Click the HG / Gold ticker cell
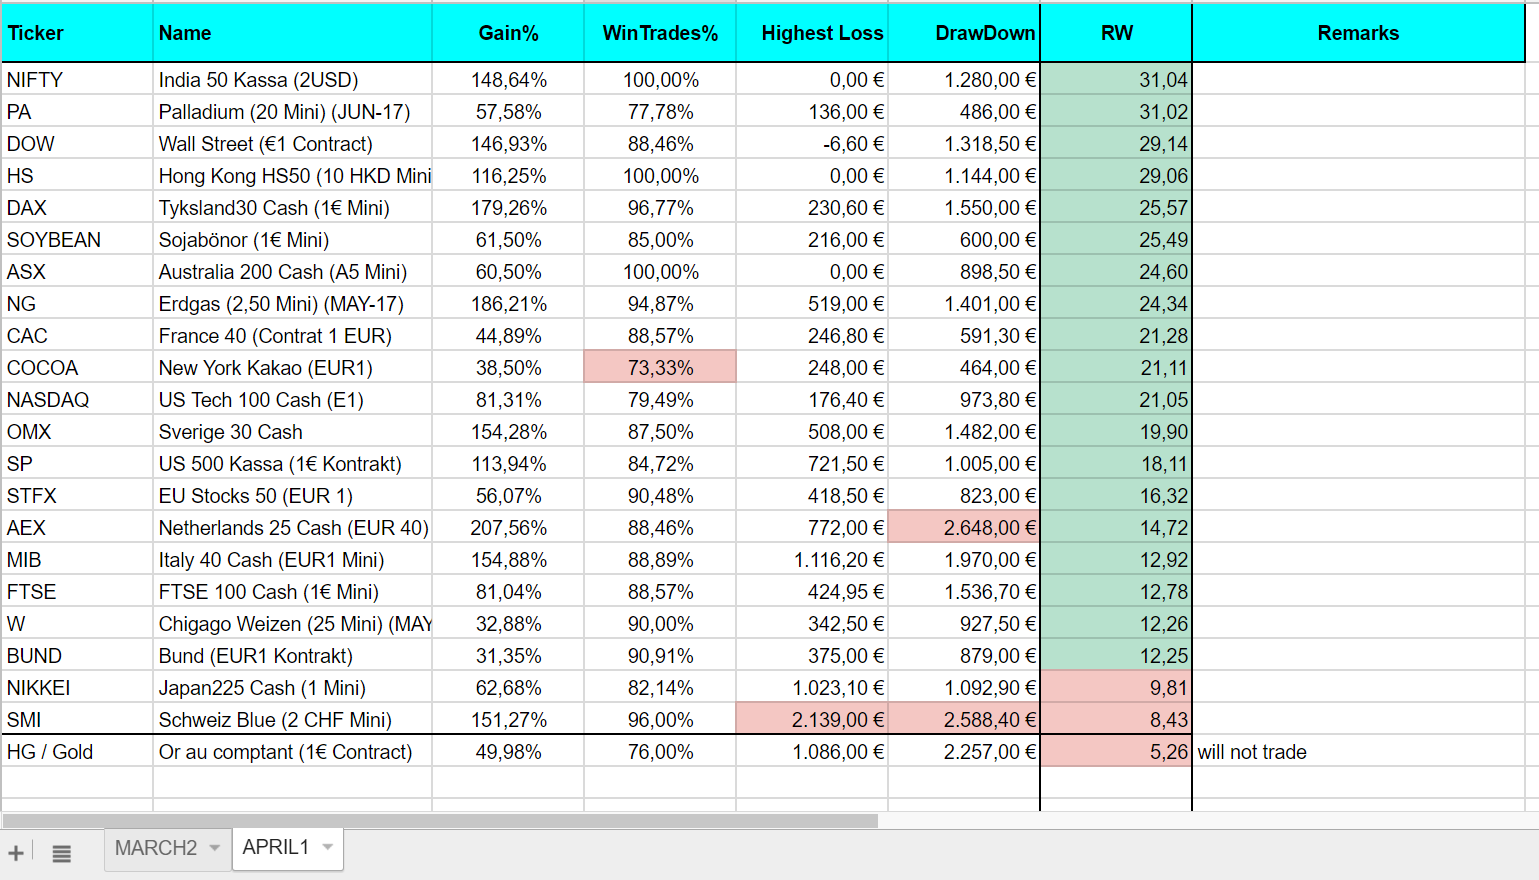Screen dimensions: 1539x880 tap(77, 752)
